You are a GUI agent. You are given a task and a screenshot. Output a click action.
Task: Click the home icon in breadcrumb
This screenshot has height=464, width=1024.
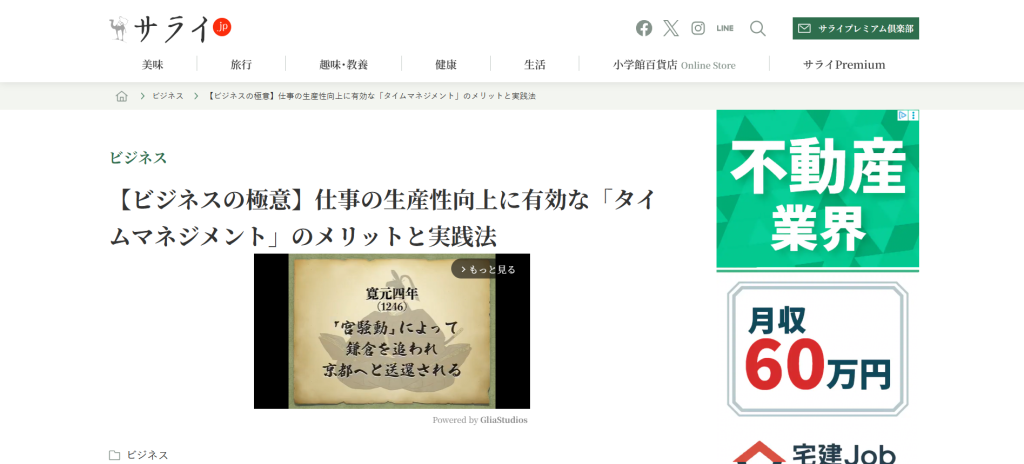click(x=122, y=96)
